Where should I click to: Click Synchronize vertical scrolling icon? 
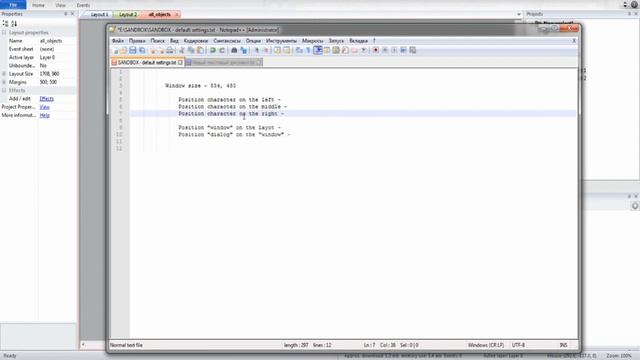278,50
